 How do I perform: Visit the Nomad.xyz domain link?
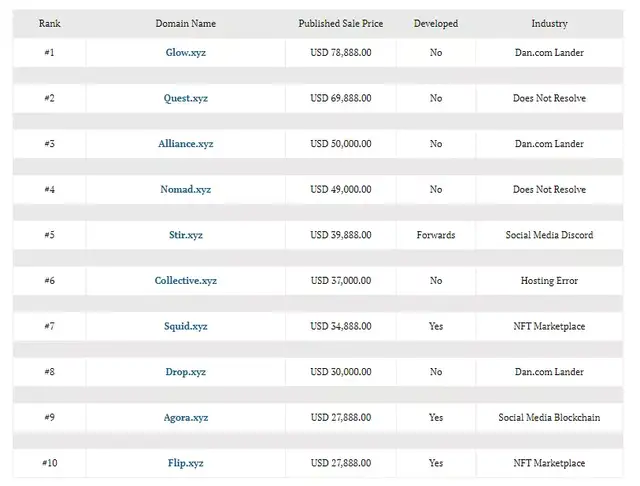tap(185, 189)
